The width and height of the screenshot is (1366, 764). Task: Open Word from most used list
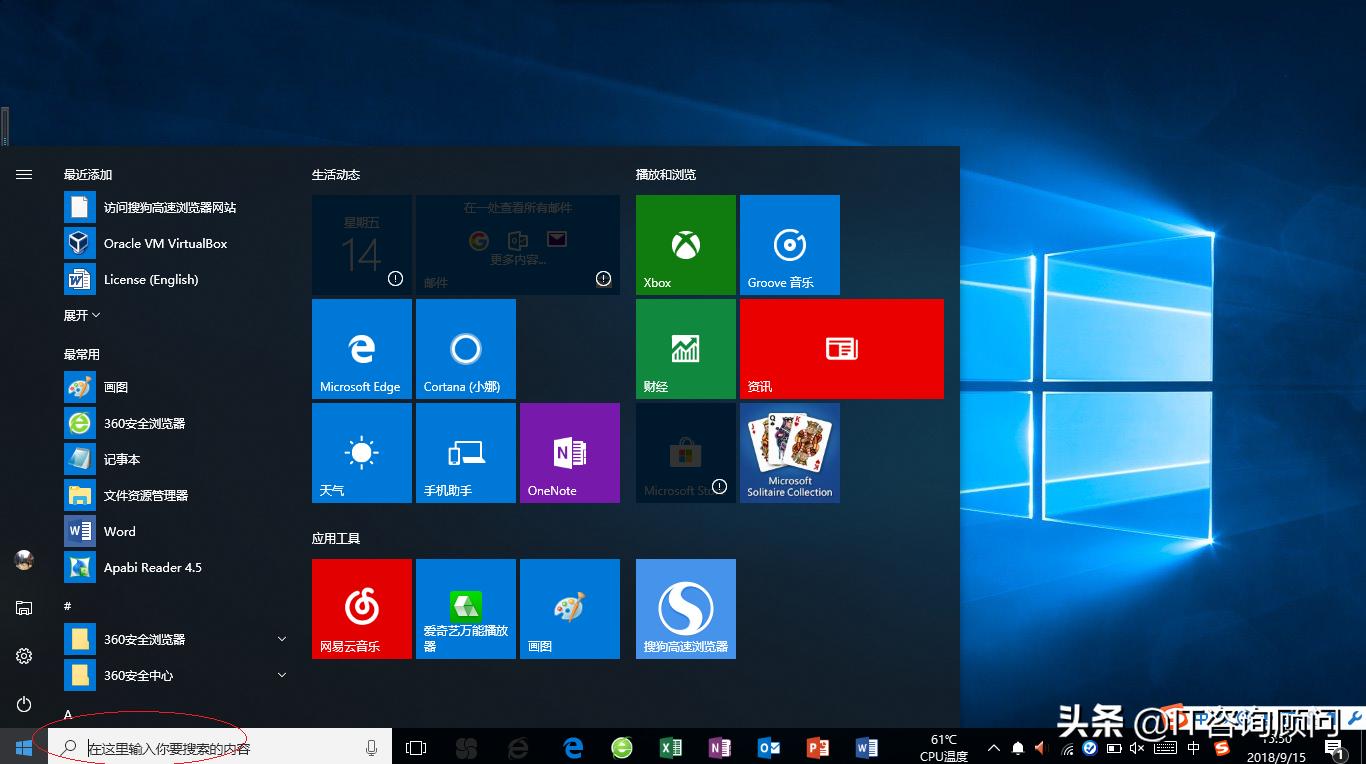tap(119, 531)
